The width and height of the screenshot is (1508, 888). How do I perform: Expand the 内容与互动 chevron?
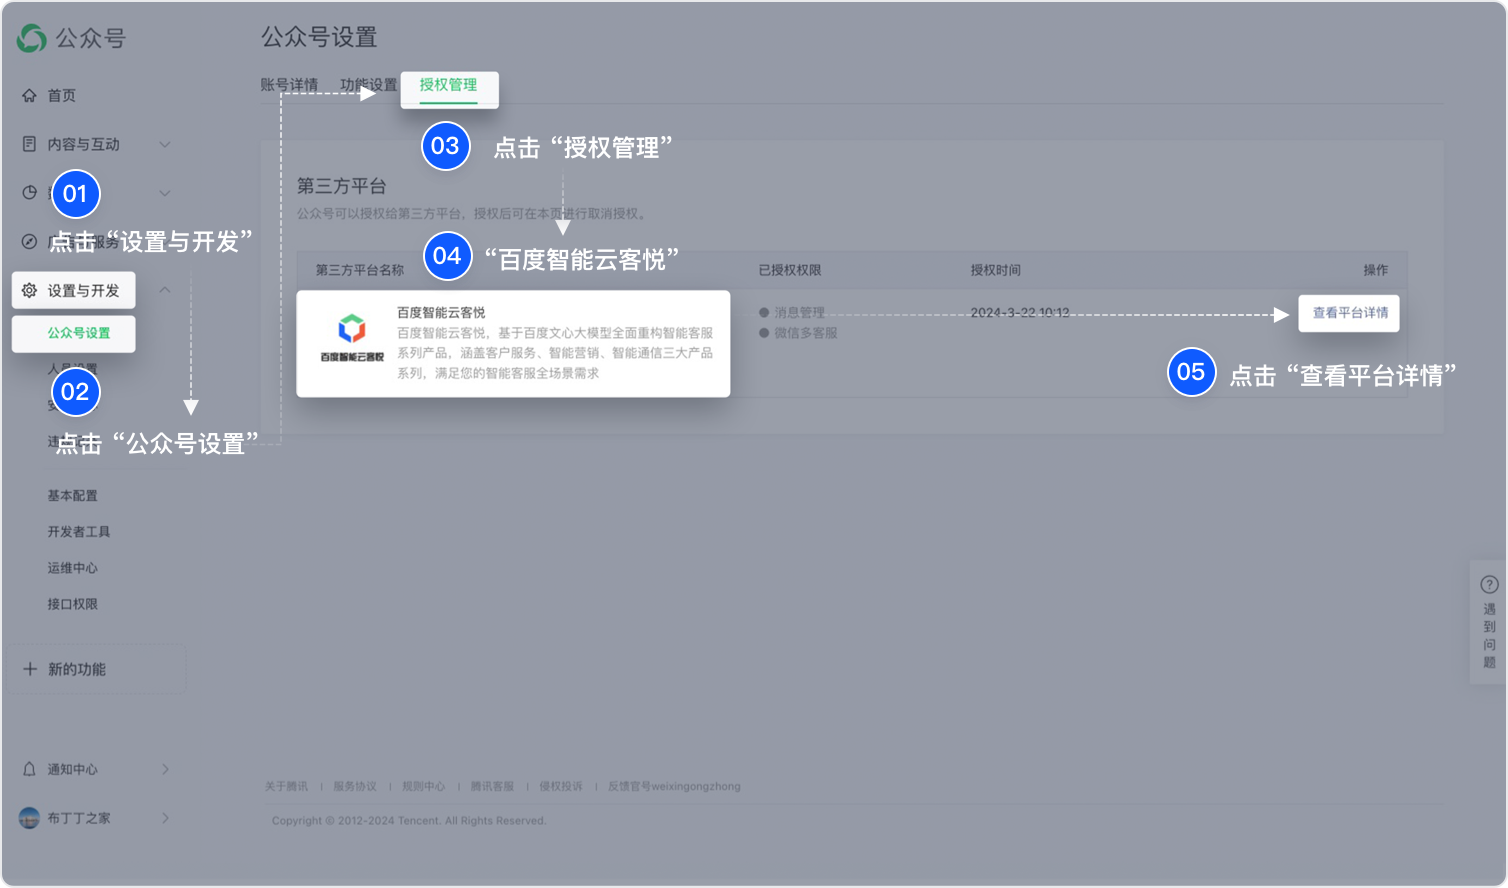click(x=165, y=144)
